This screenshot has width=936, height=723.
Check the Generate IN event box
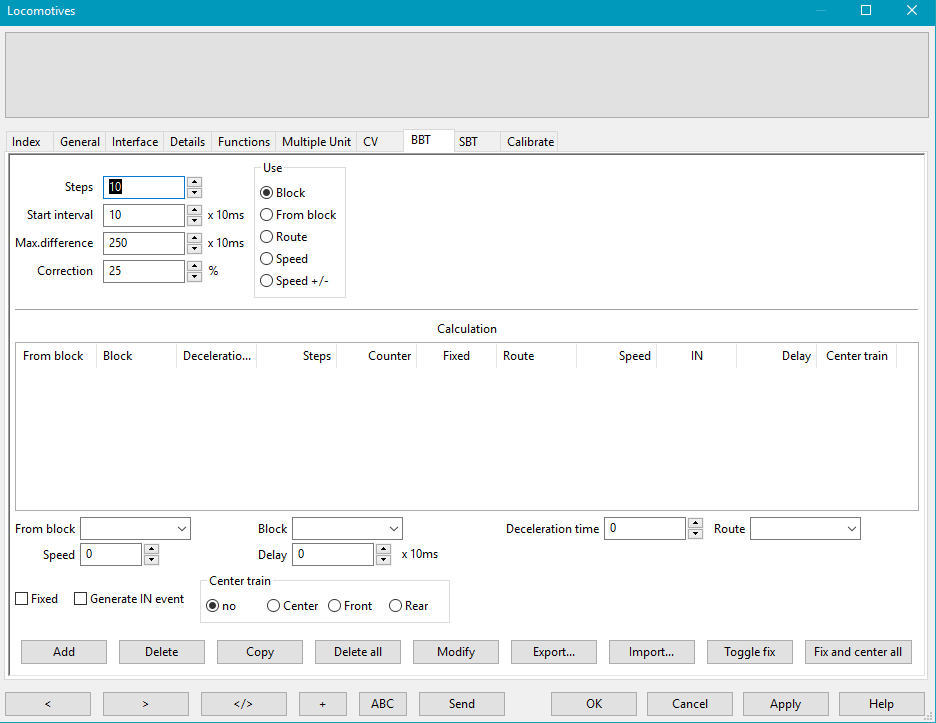pos(81,599)
